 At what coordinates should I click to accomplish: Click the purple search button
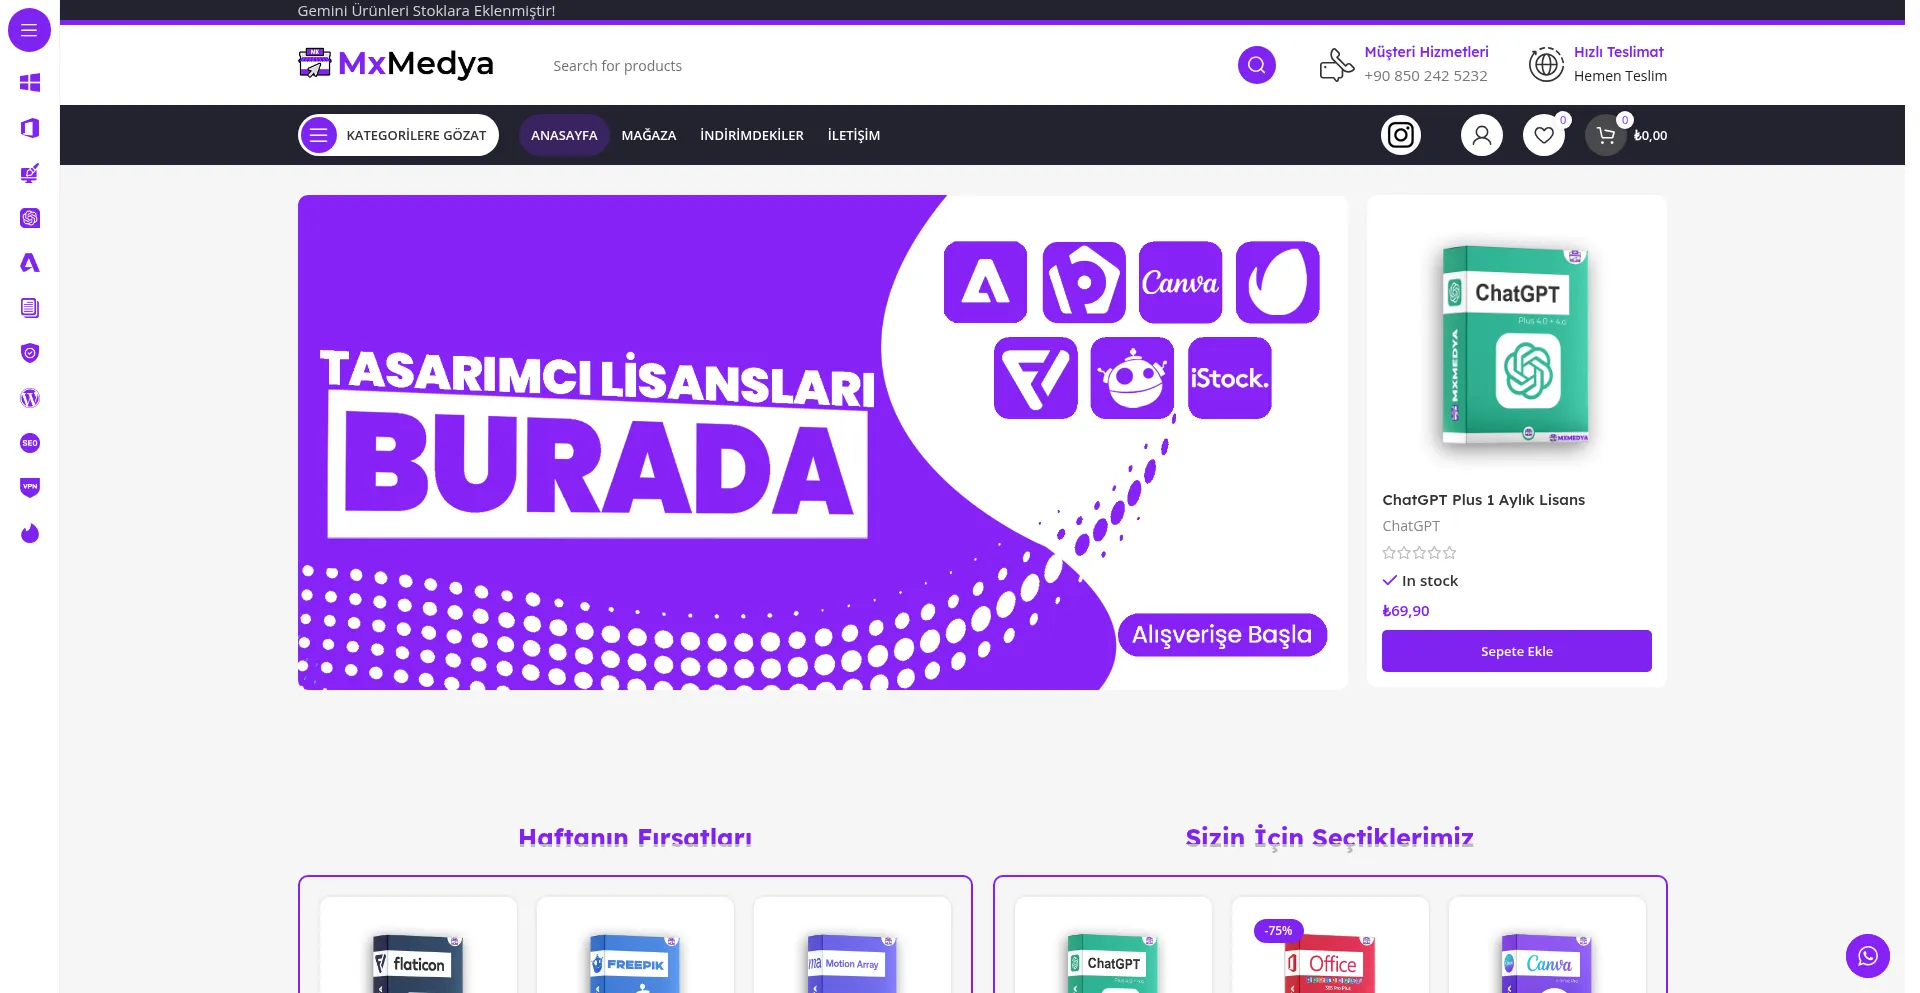pyautogui.click(x=1256, y=65)
